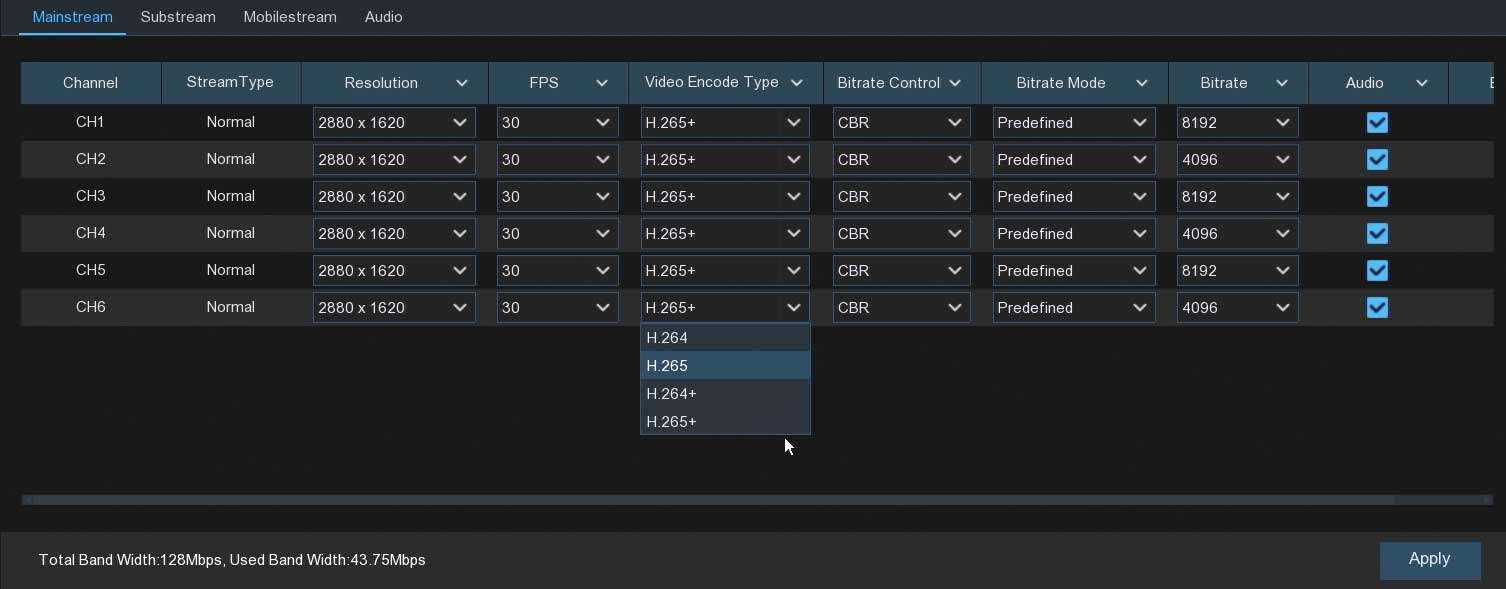Viewport: 1506px width, 589px height.
Task: Switch to the Substream tab
Action: click(x=178, y=17)
